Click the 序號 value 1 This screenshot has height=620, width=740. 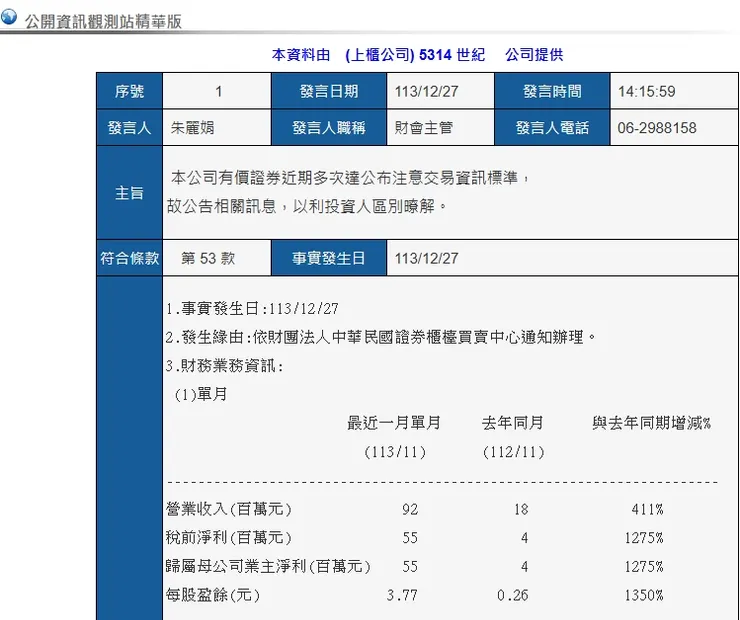pos(218,91)
